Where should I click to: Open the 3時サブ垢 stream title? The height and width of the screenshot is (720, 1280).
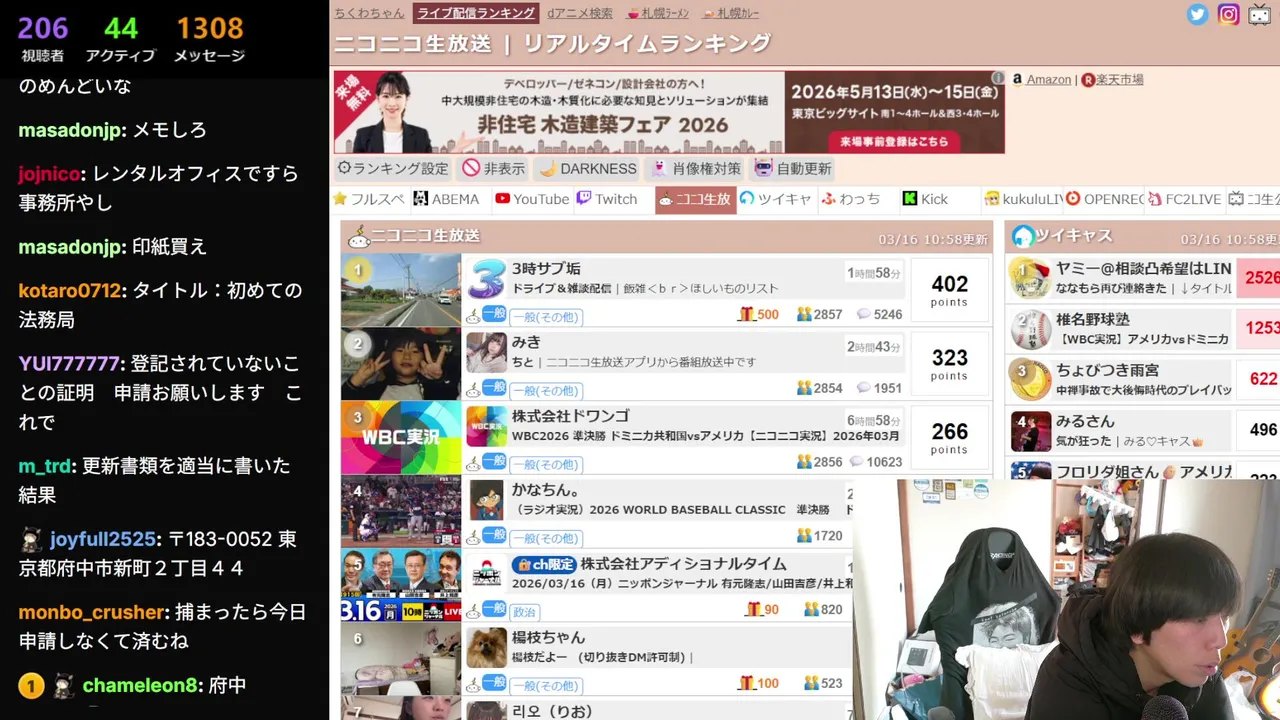[546, 268]
